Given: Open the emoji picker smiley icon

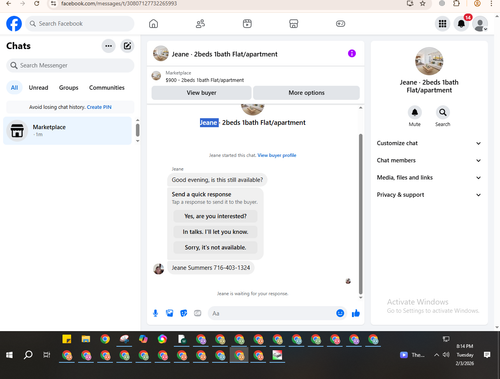Looking at the screenshot, I should tap(340, 313).
